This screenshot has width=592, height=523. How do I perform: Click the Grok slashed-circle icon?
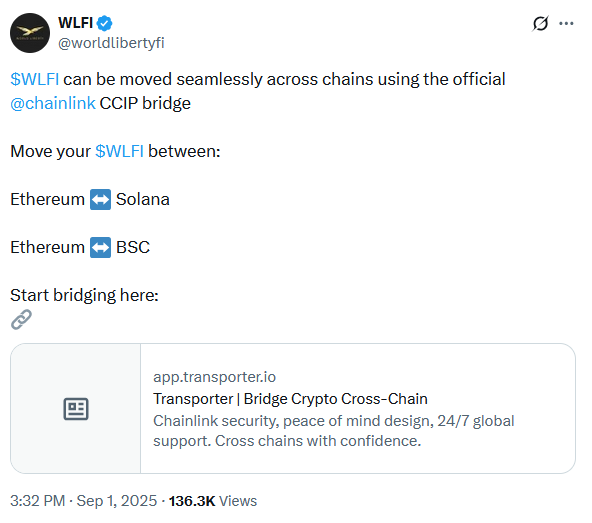540,23
